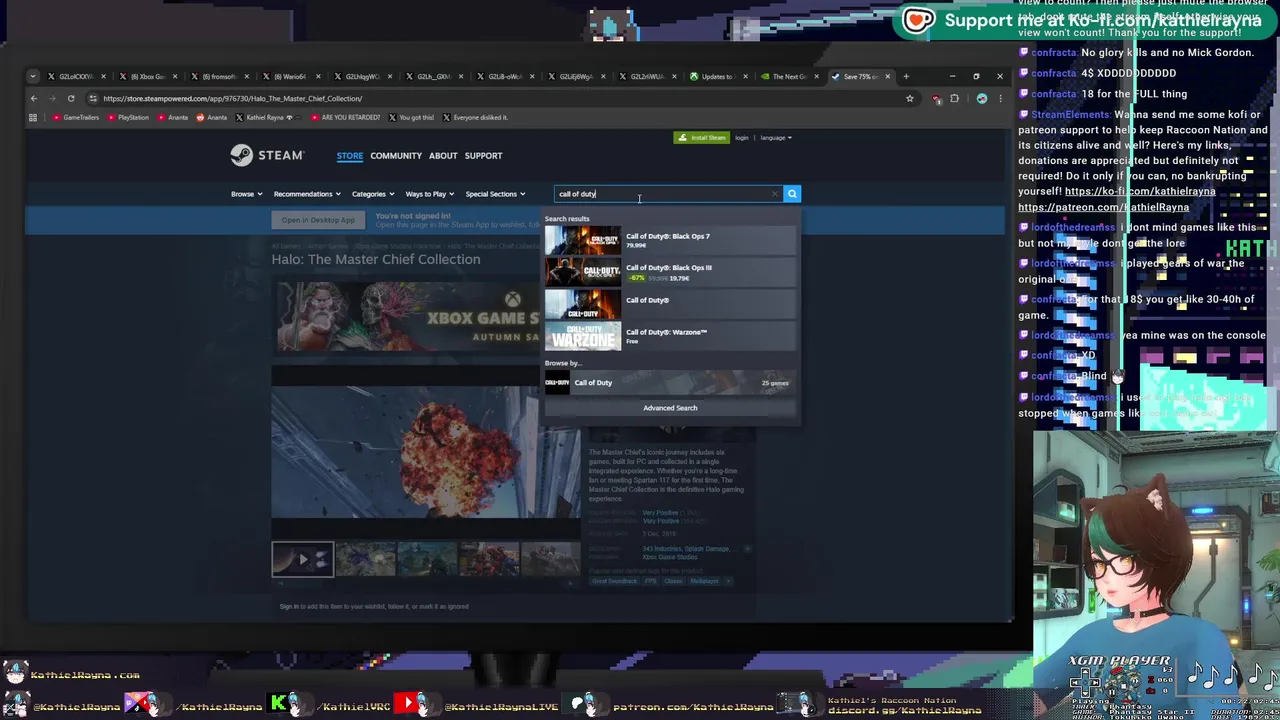
Task: Click the Black Ops 7 result thumbnail
Action: [582, 240]
